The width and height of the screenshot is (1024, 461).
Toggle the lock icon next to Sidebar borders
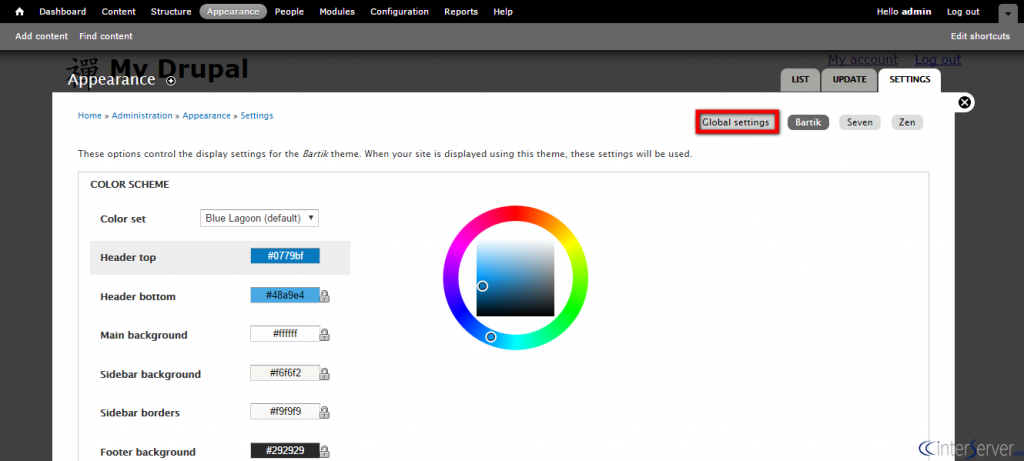325,413
